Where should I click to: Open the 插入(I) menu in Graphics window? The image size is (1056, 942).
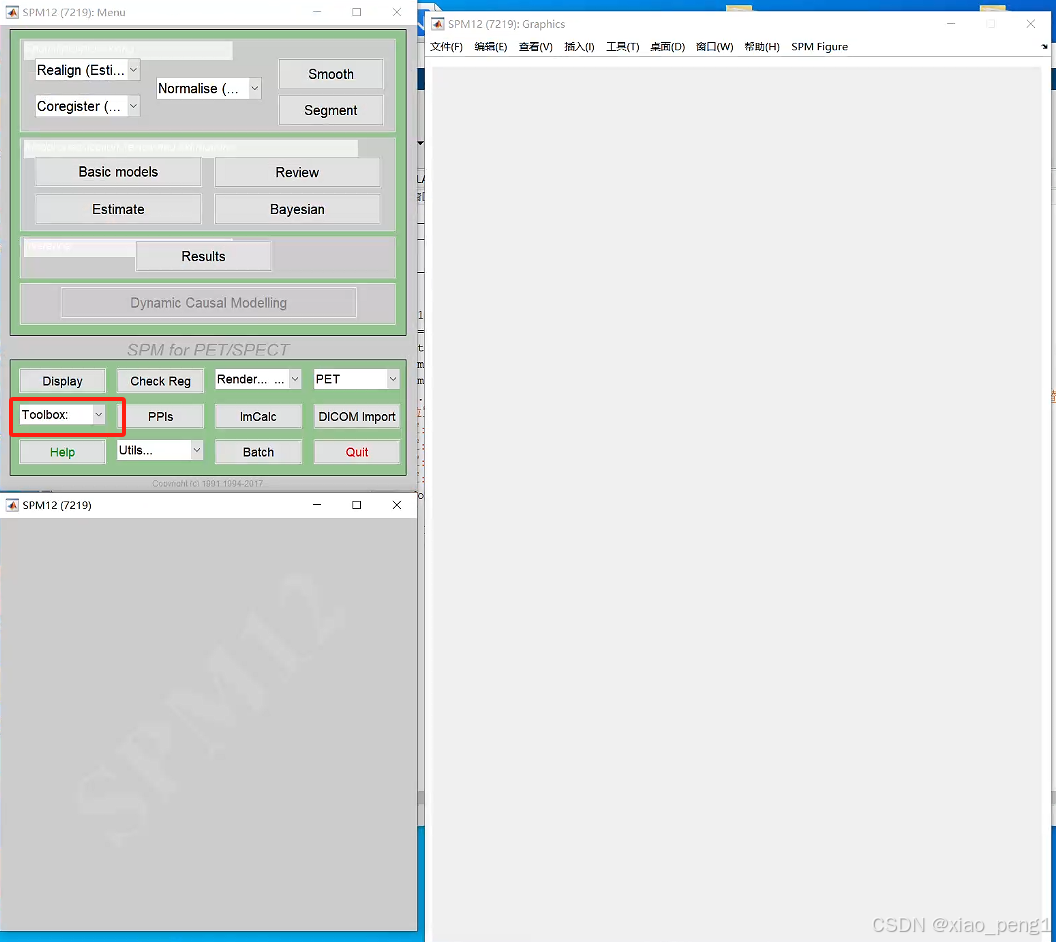click(x=579, y=46)
